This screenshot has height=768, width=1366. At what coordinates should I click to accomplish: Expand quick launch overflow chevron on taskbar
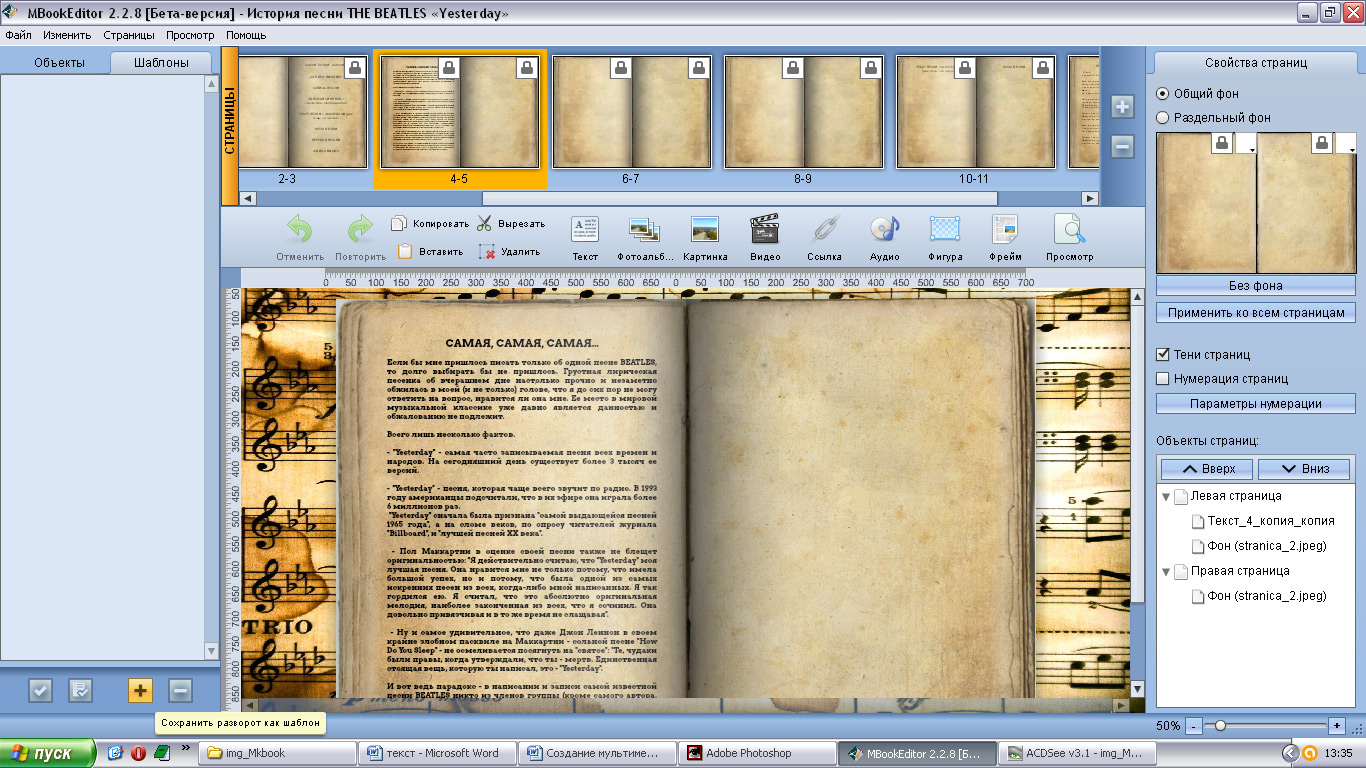[x=187, y=749]
